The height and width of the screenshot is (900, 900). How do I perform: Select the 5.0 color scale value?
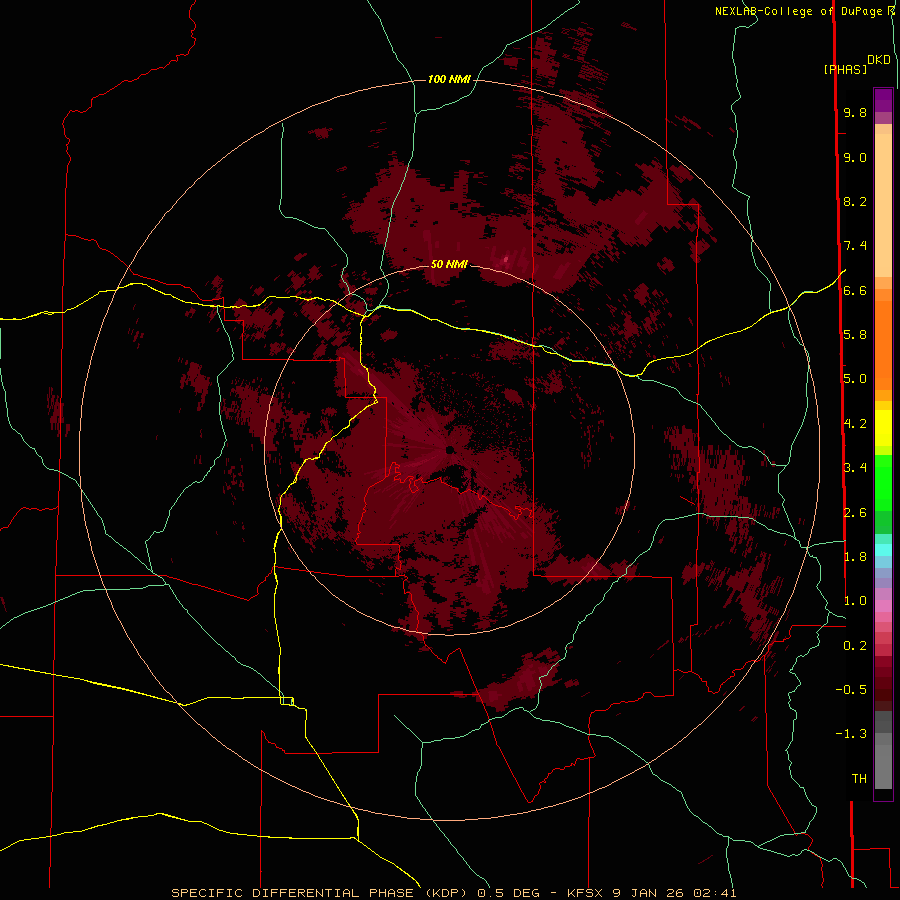point(855,379)
